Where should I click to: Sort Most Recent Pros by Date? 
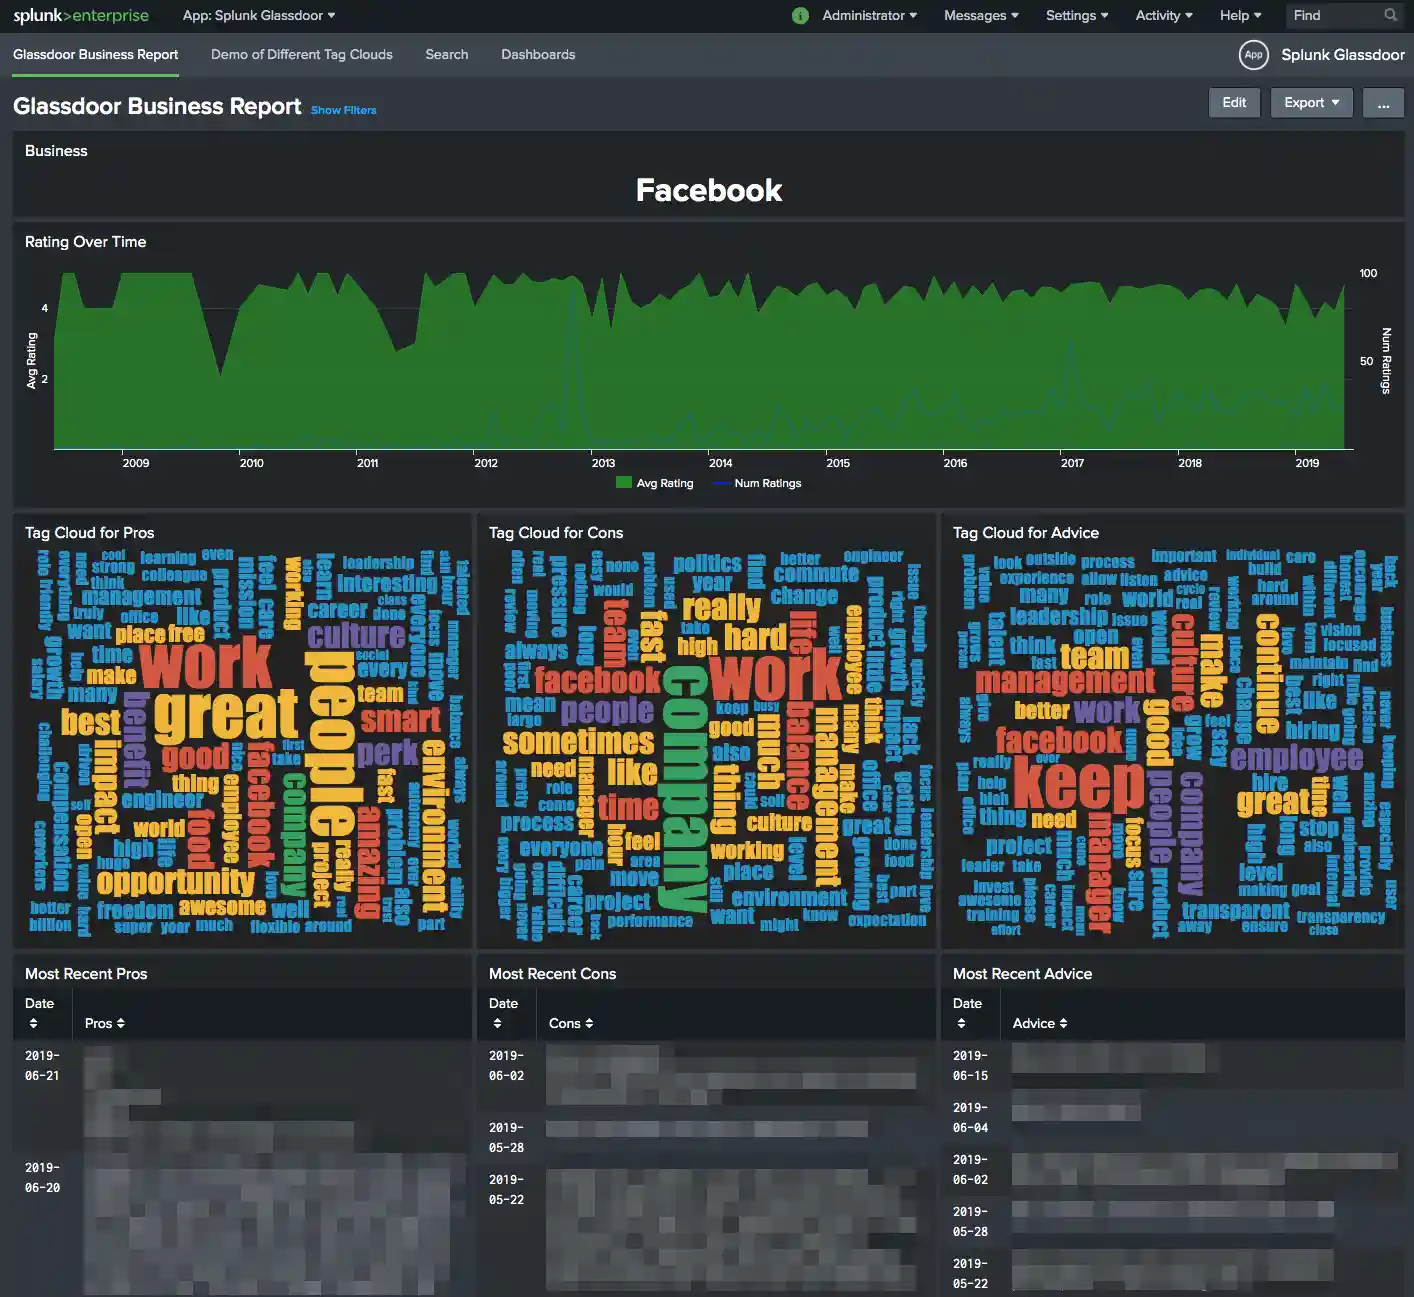(34, 1023)
